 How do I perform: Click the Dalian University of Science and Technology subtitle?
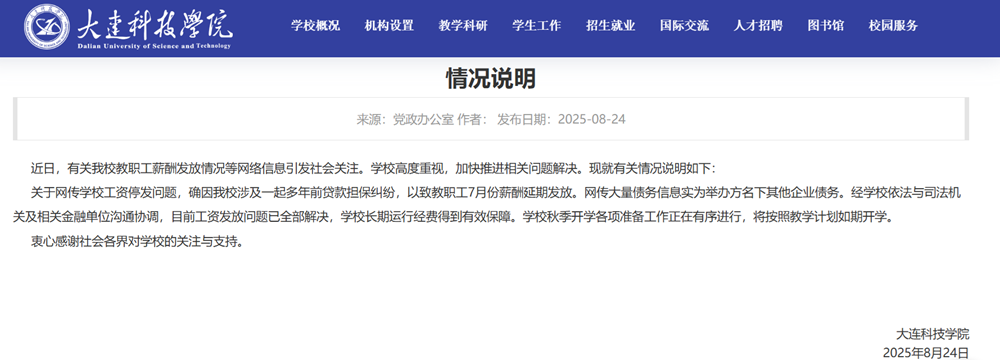[x=154, y=47]
